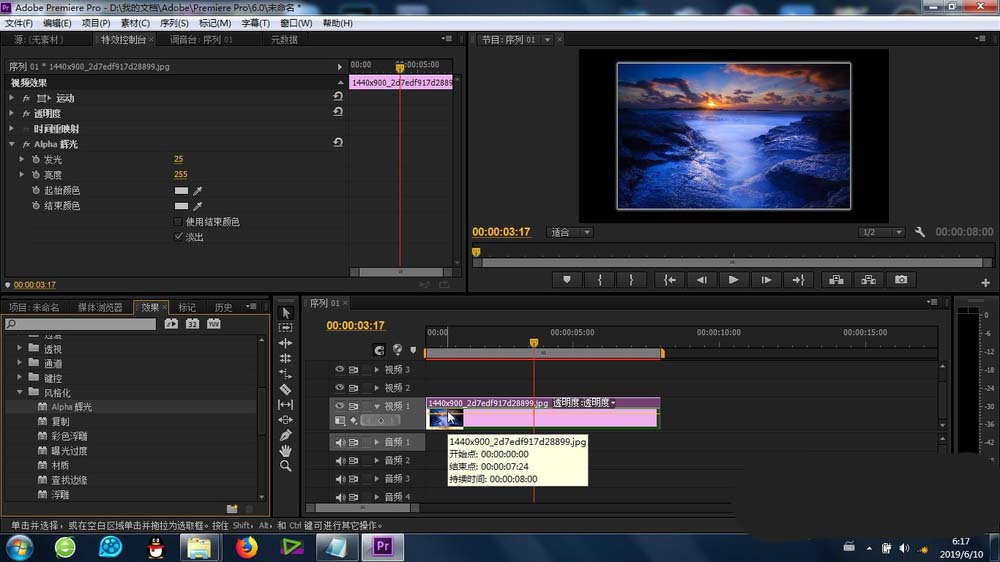The width and height of the screenshot is (1000, 562).
Task: Go to in point button
Action: [670, 279]
